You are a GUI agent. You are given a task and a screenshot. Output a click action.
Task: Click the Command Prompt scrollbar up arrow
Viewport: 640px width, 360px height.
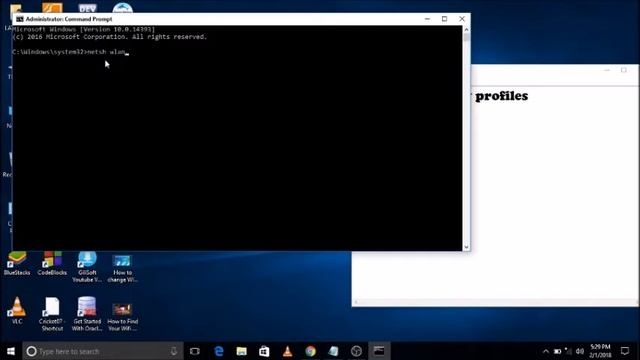(466, 29)
